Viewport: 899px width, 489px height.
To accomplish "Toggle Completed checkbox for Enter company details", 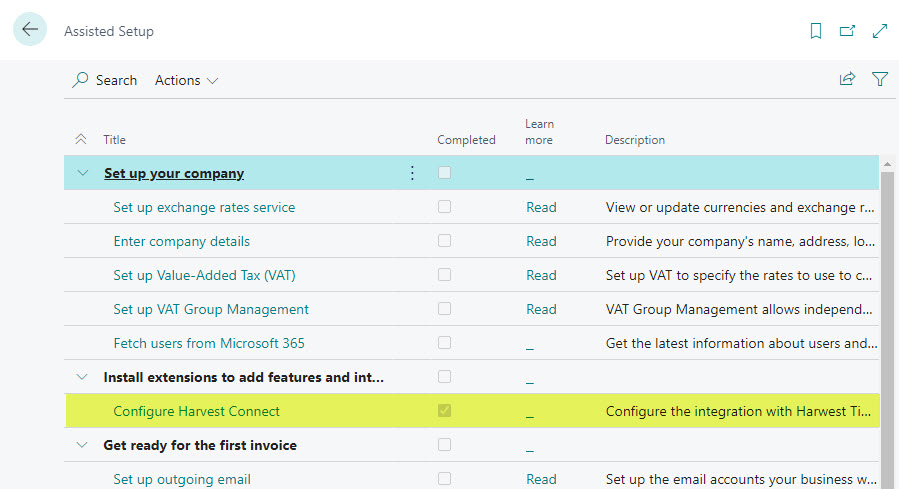I will click(444, 241).
